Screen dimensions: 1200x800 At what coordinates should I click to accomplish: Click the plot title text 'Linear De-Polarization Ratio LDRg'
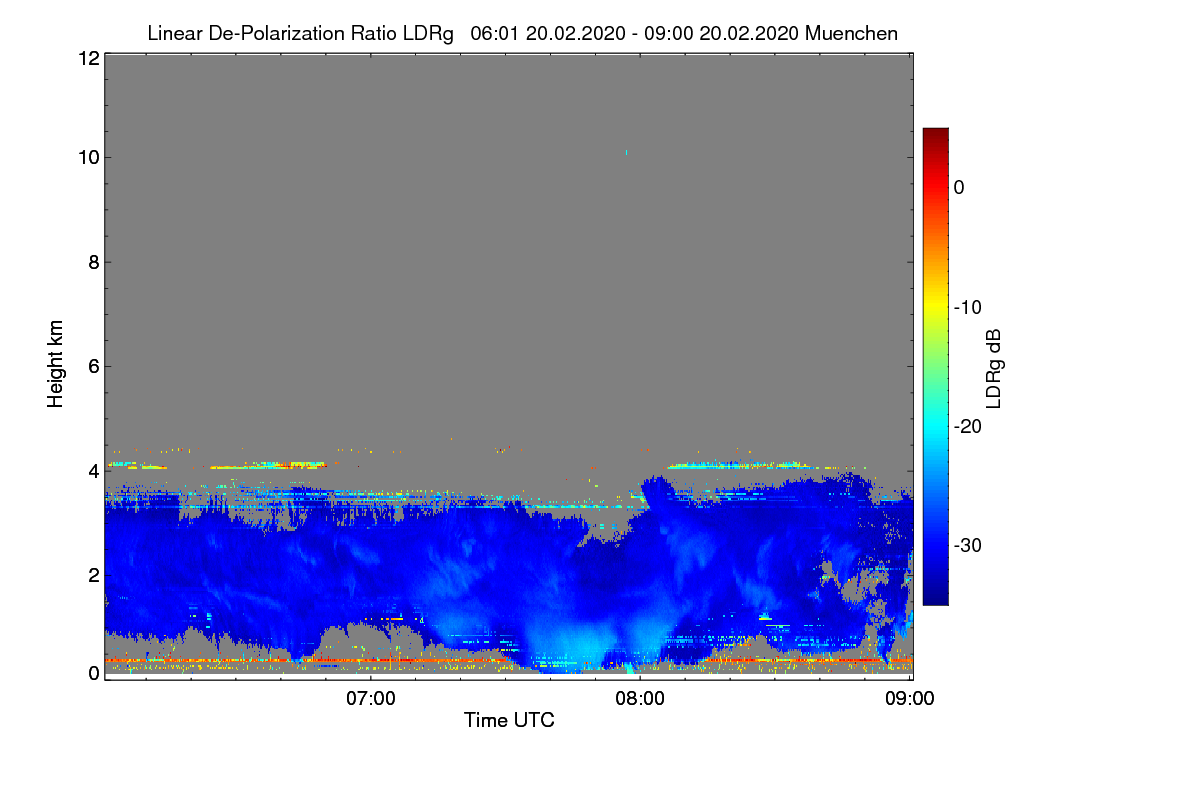pos(300,33)
